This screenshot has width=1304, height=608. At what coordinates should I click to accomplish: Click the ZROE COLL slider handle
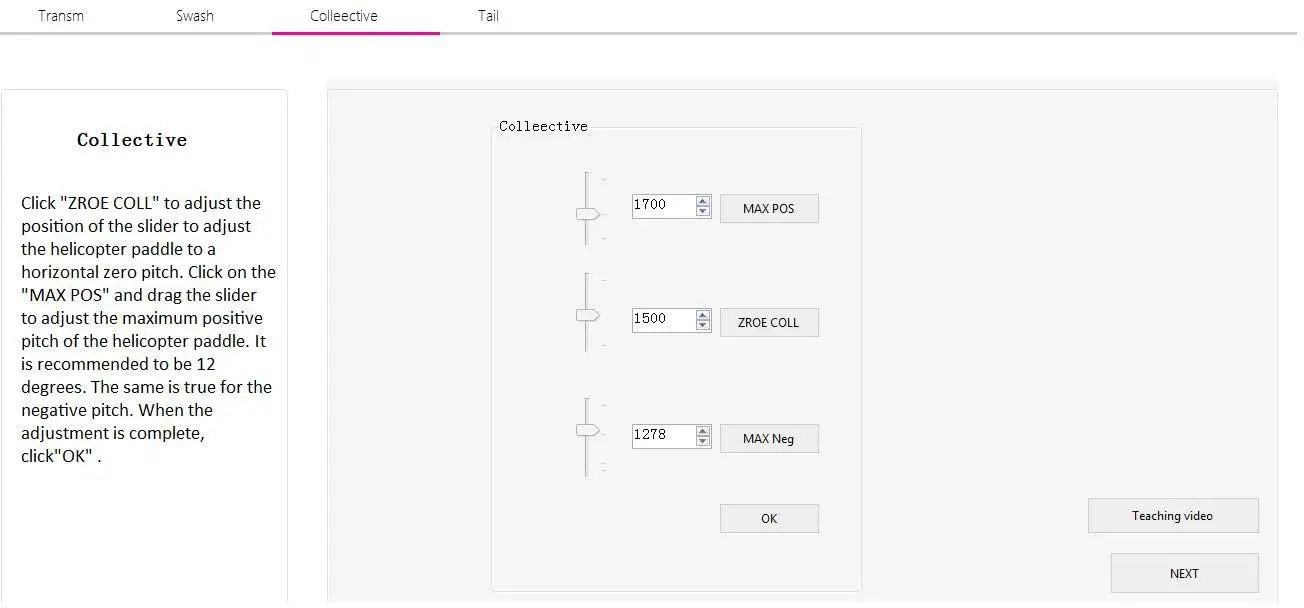587,315
